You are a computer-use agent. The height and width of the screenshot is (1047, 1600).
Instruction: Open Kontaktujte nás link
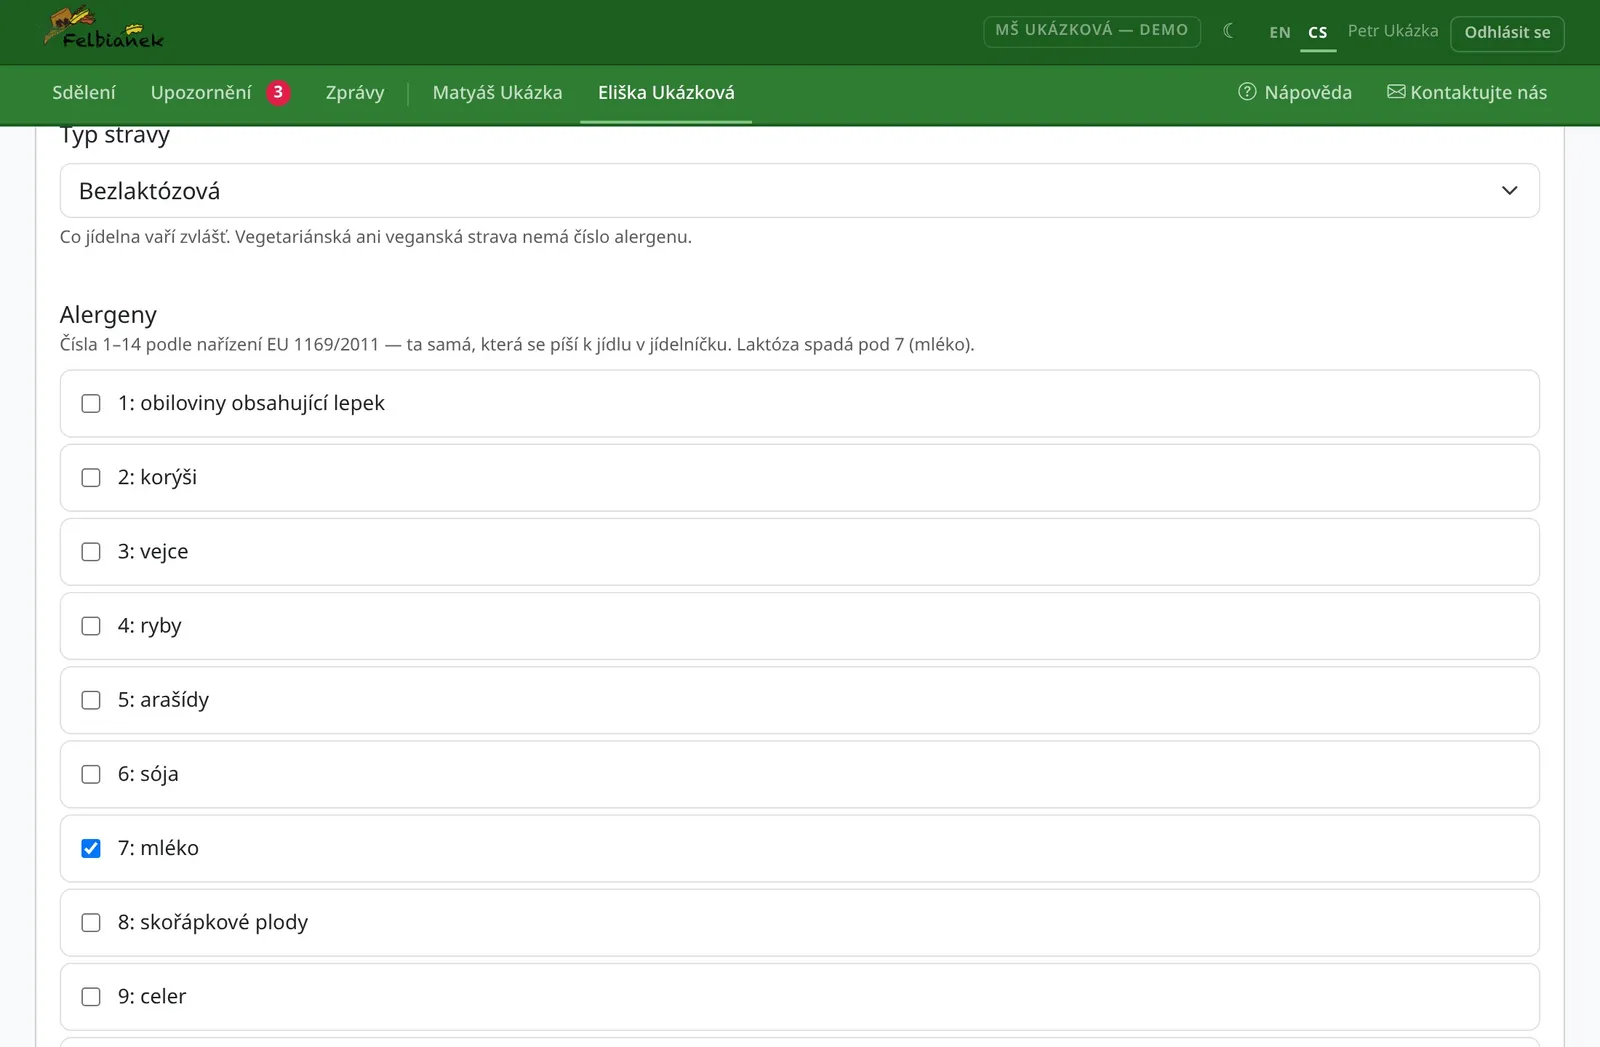click(x=1467, y=93)
